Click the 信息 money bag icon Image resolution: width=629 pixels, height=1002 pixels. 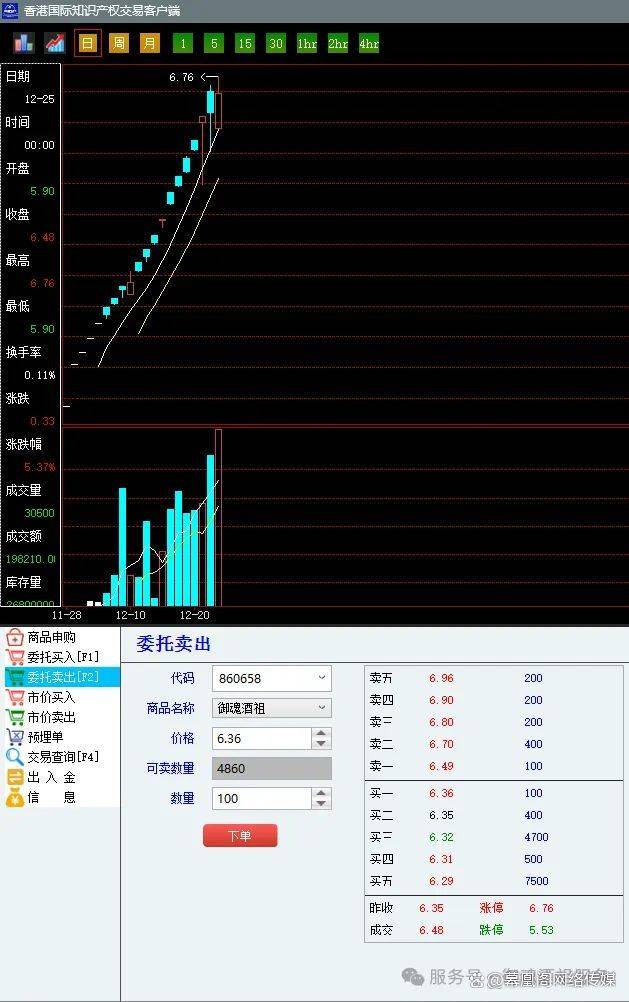click(x=15, y=797)
